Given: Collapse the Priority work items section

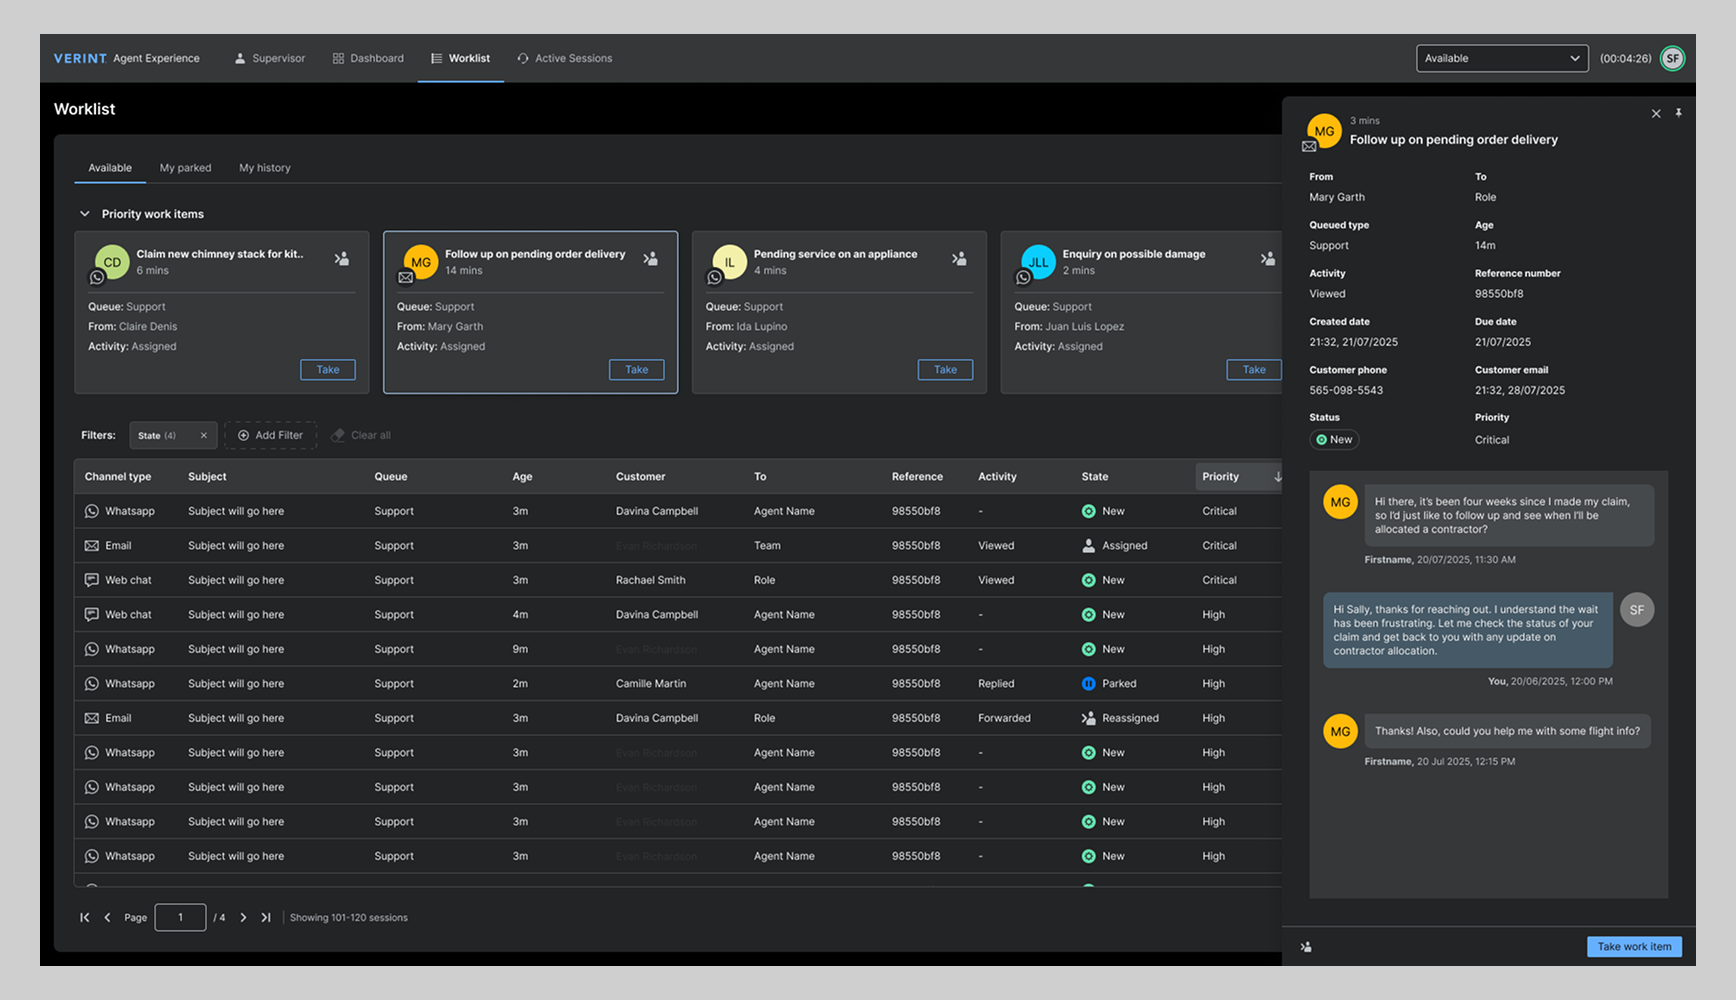Looking at the screenshot, I should coord(85,214).
